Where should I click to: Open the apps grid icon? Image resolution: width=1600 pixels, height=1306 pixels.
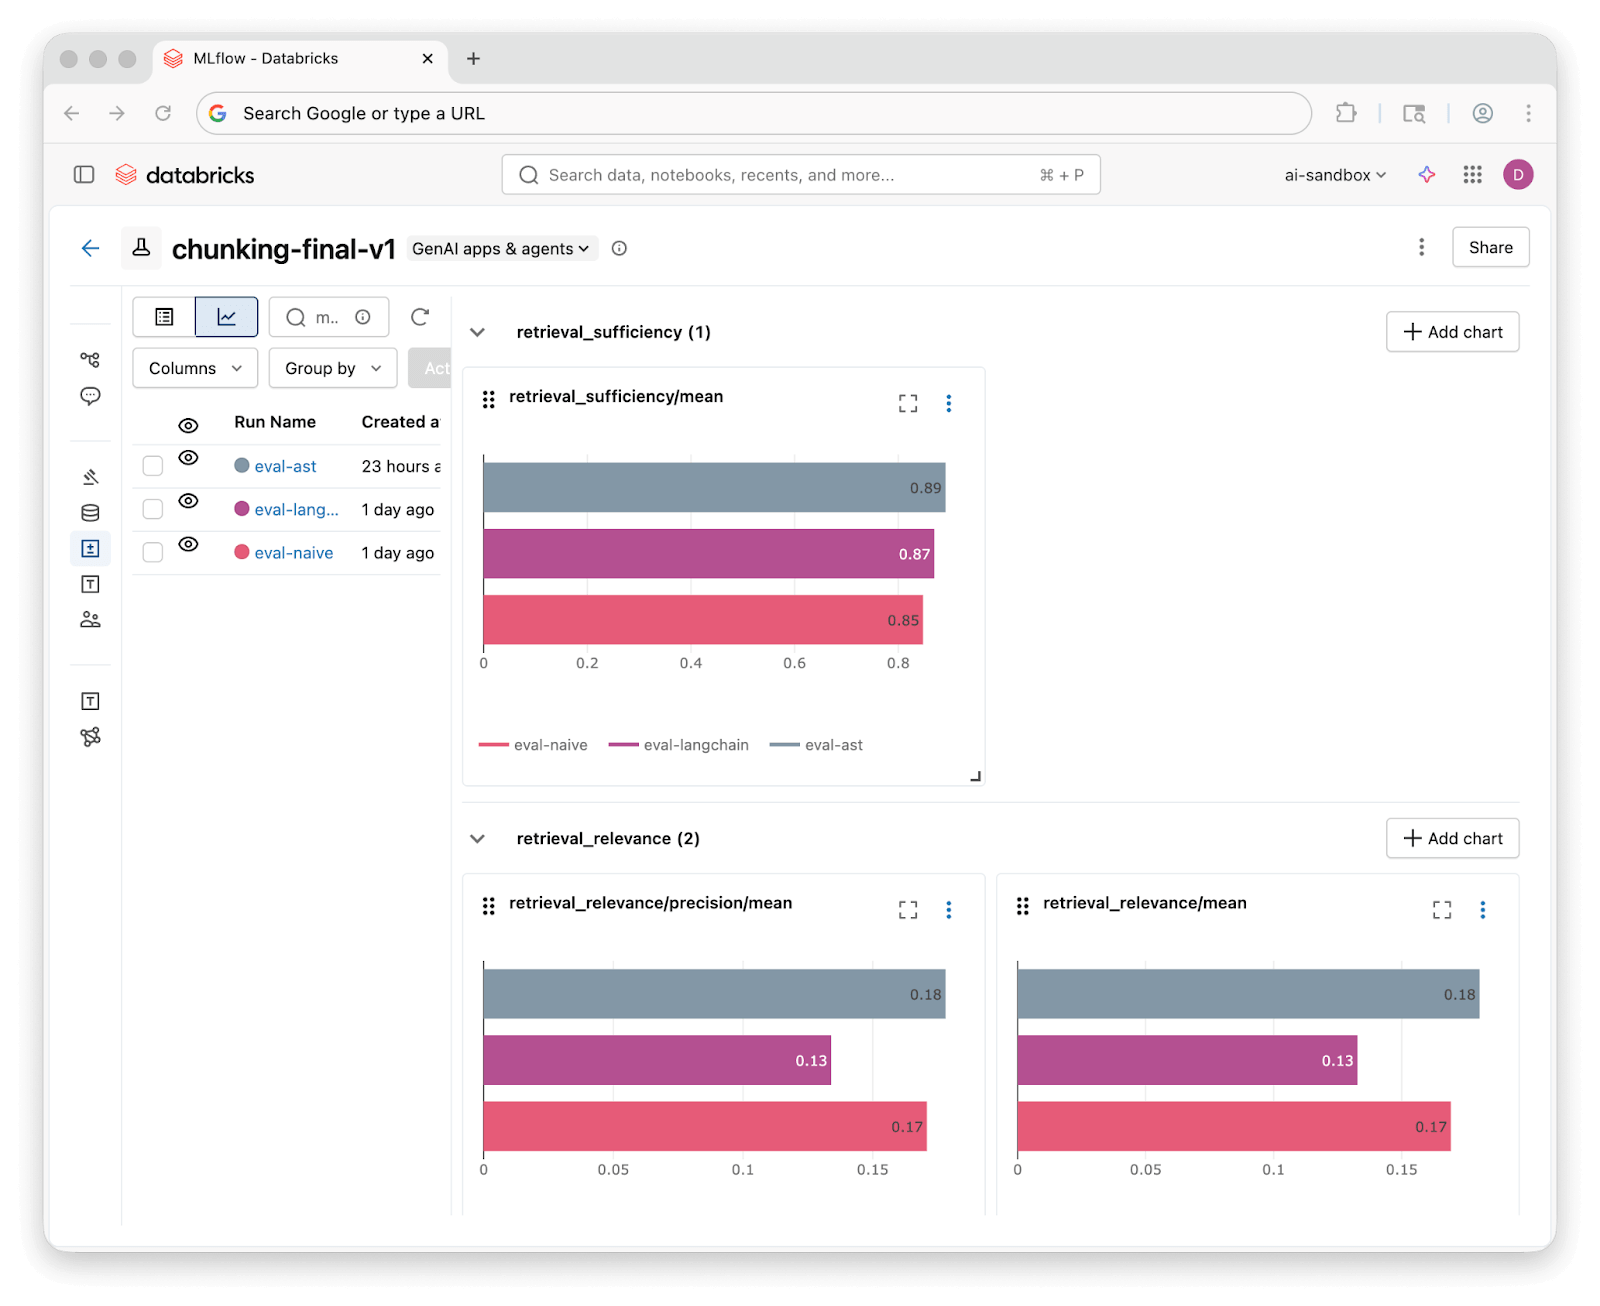pos(1472,175)
